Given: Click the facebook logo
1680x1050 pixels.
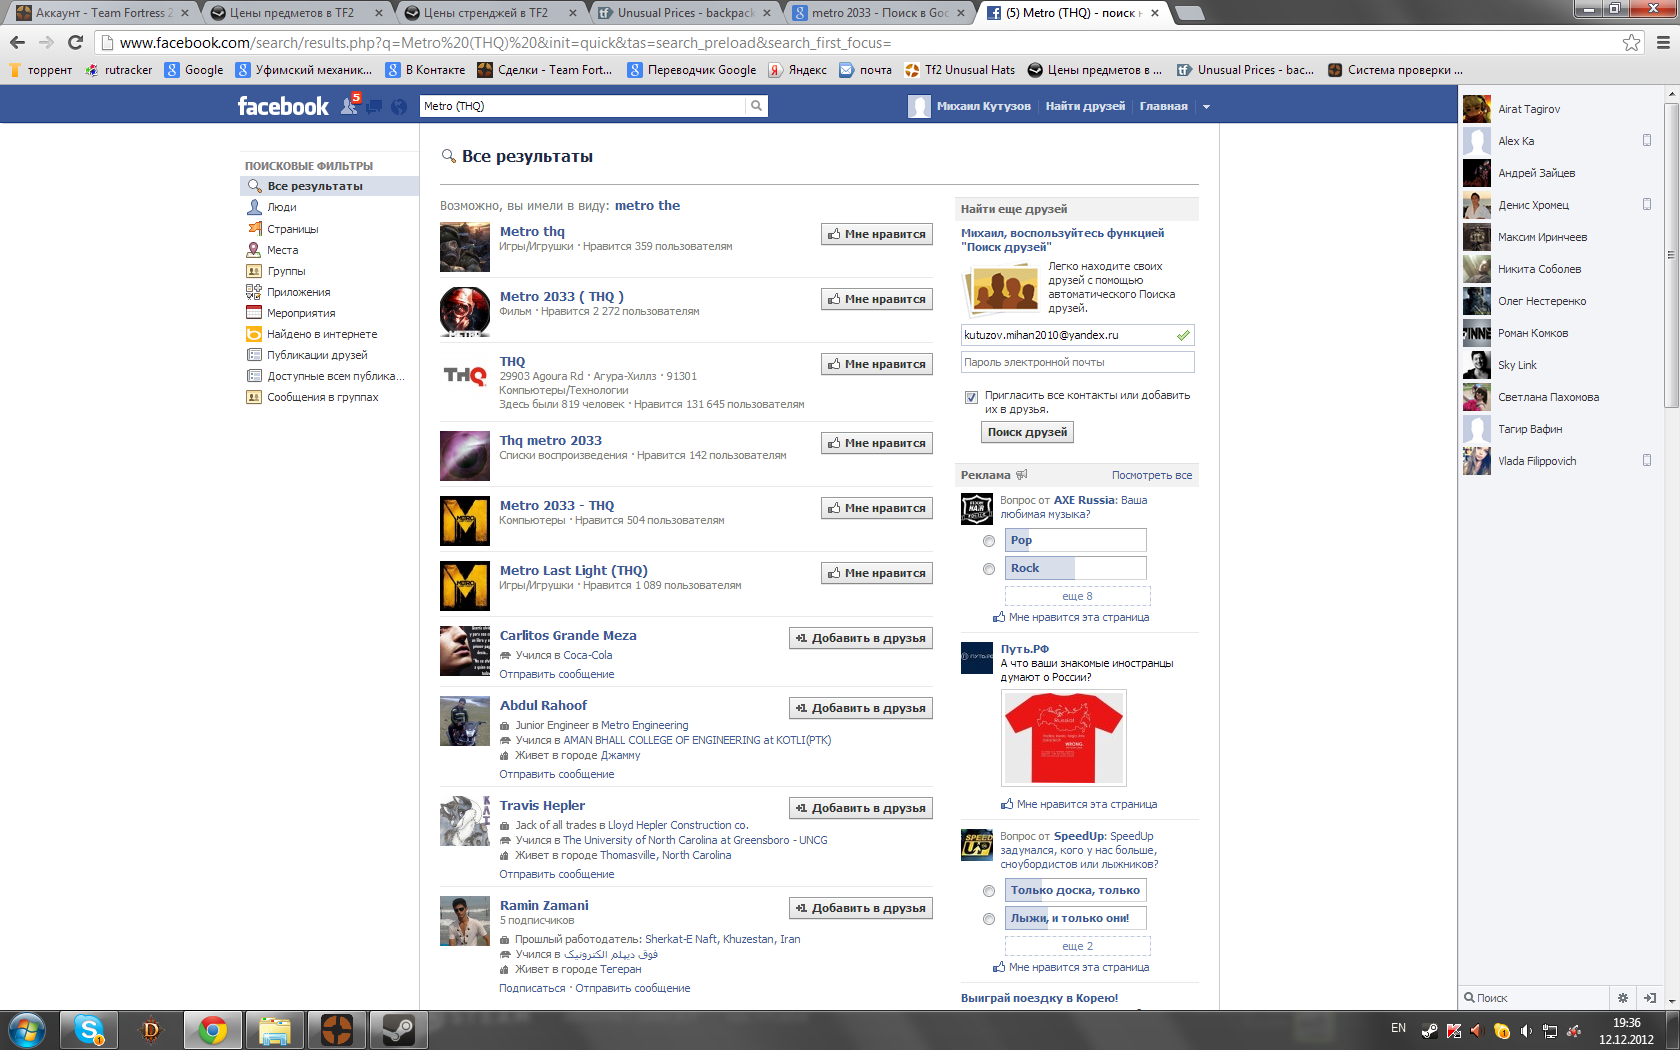Looking at the screenshot, I should (x=283, y=106).
